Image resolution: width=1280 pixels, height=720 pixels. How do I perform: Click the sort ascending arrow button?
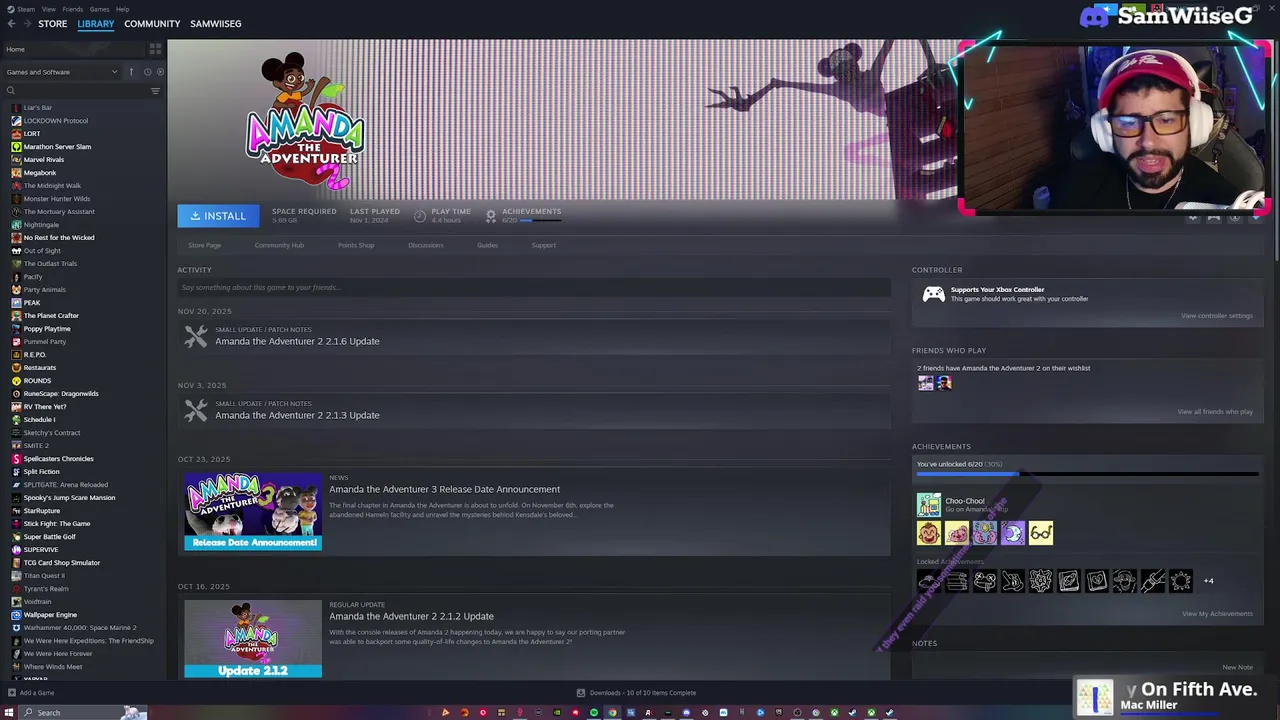point(130,72)
